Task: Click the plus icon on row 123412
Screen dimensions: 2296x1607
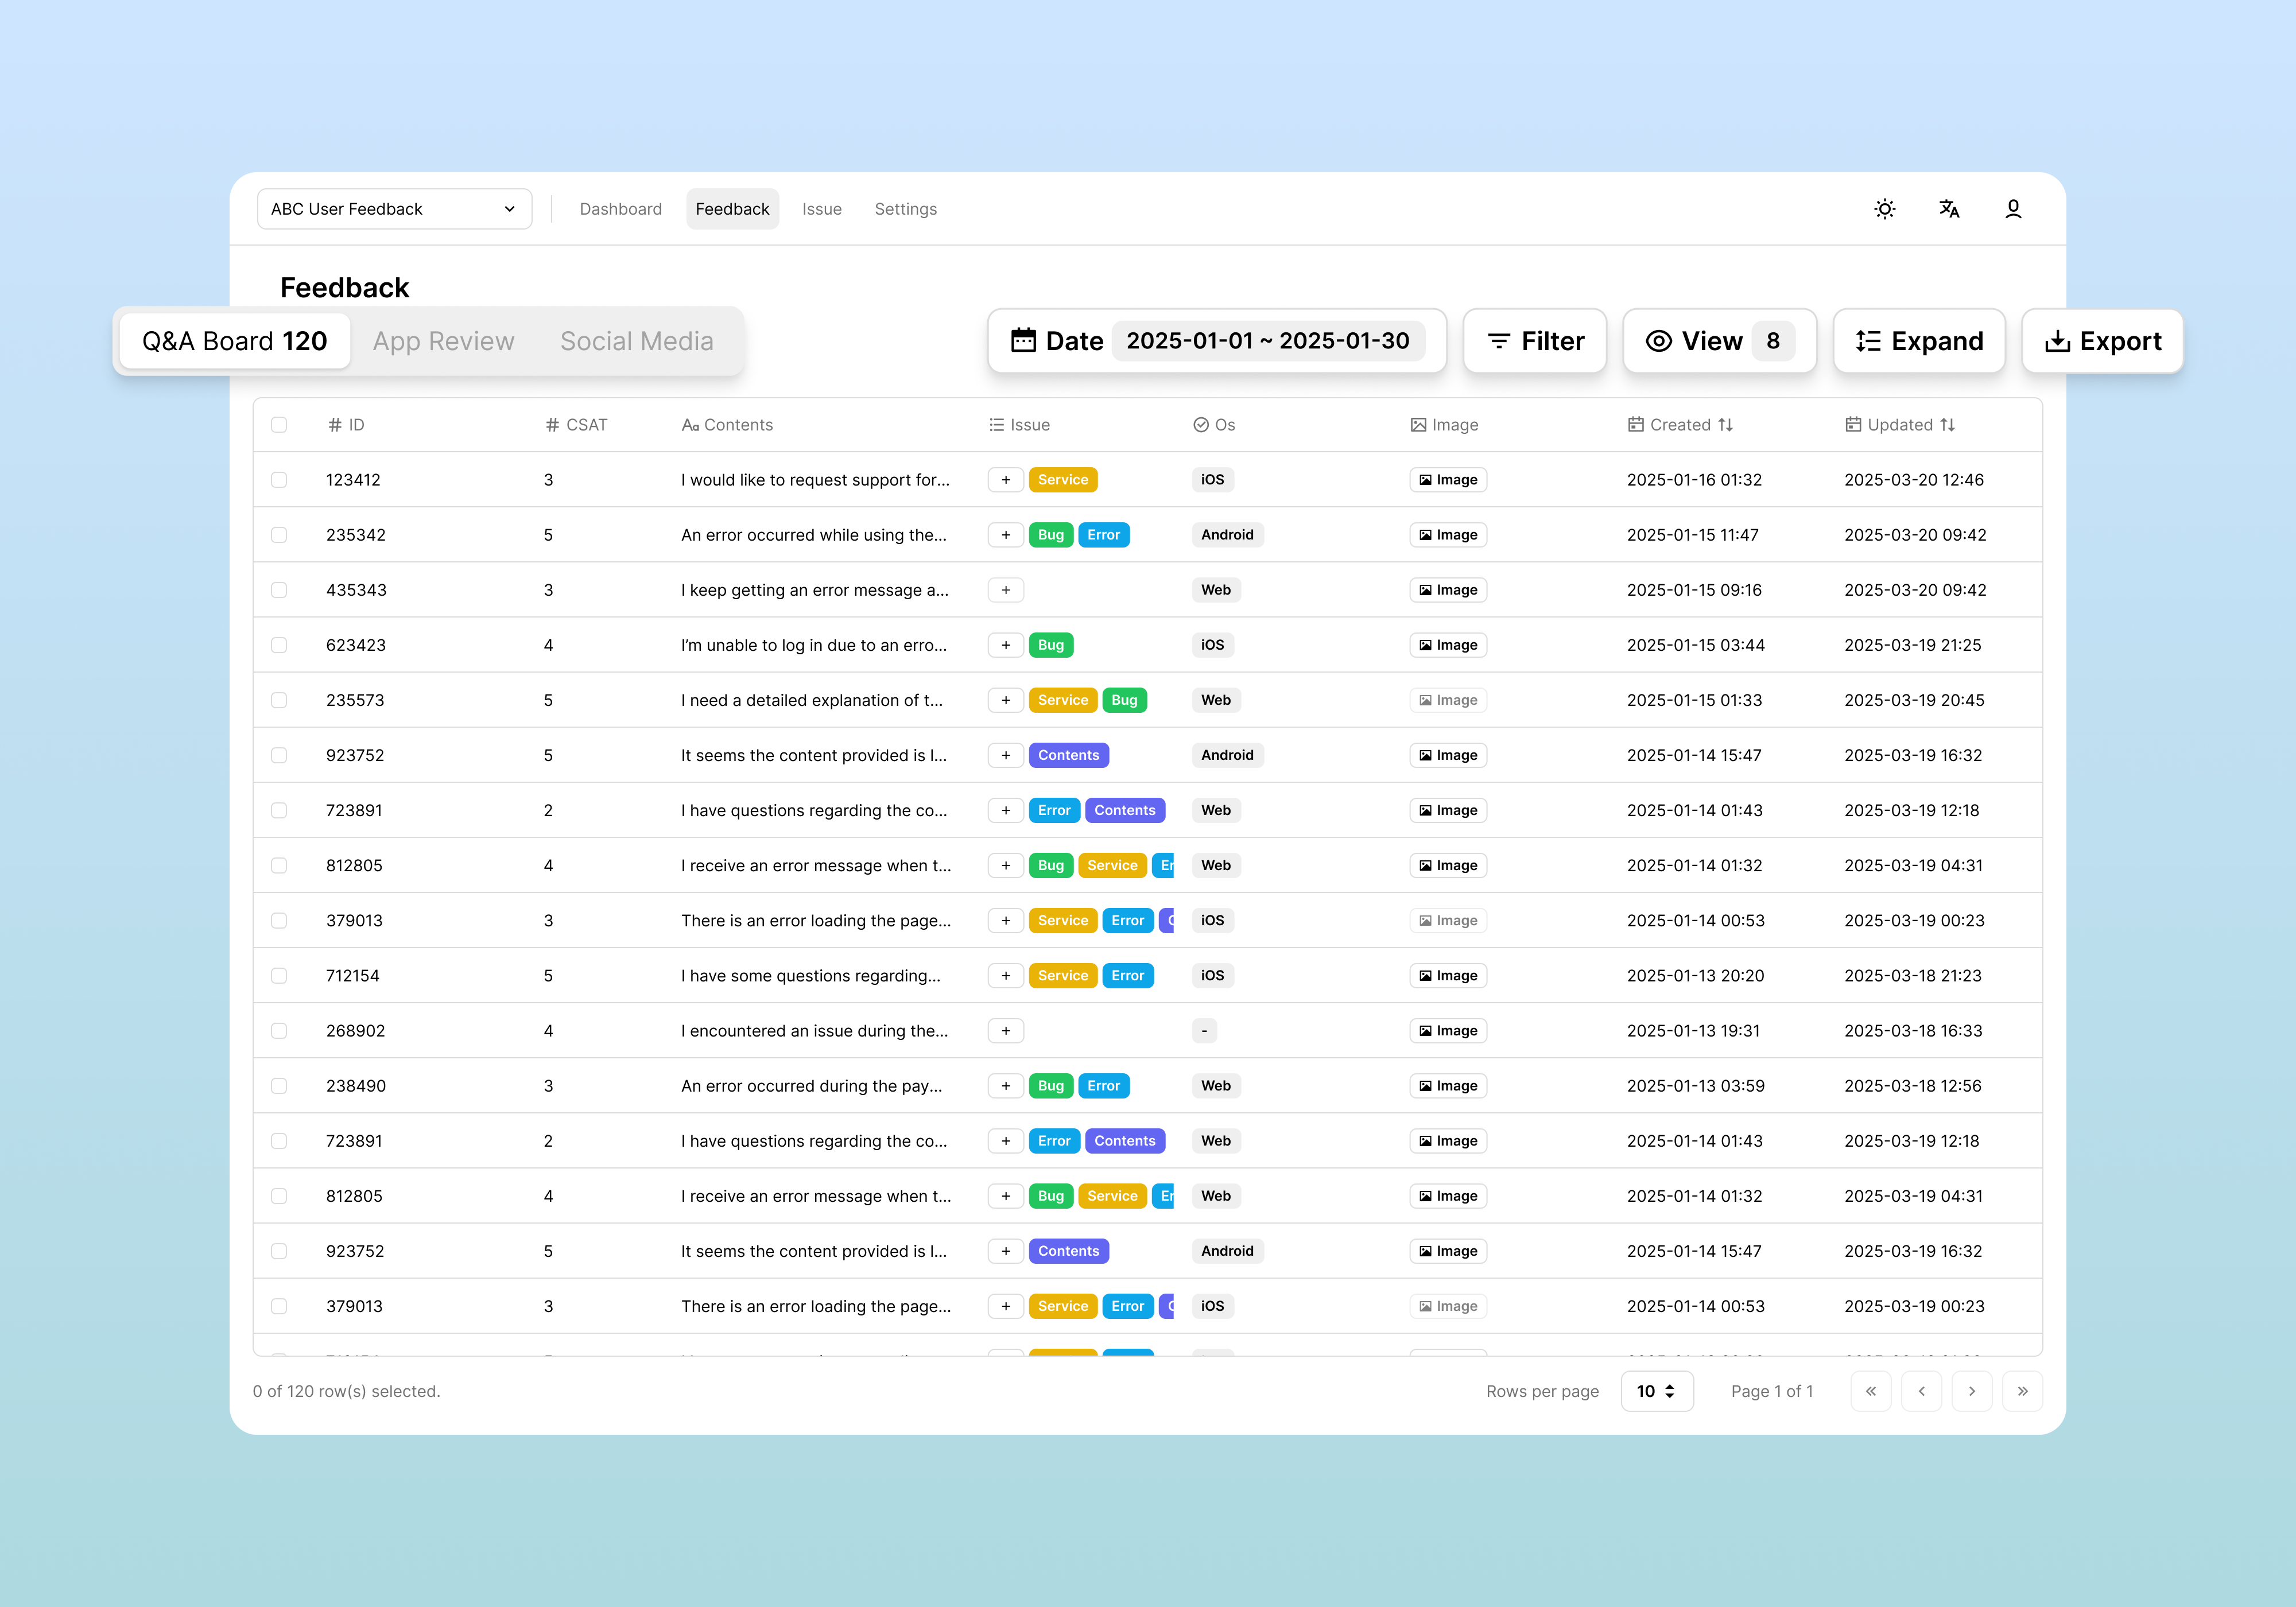Action: point(1005,480)
